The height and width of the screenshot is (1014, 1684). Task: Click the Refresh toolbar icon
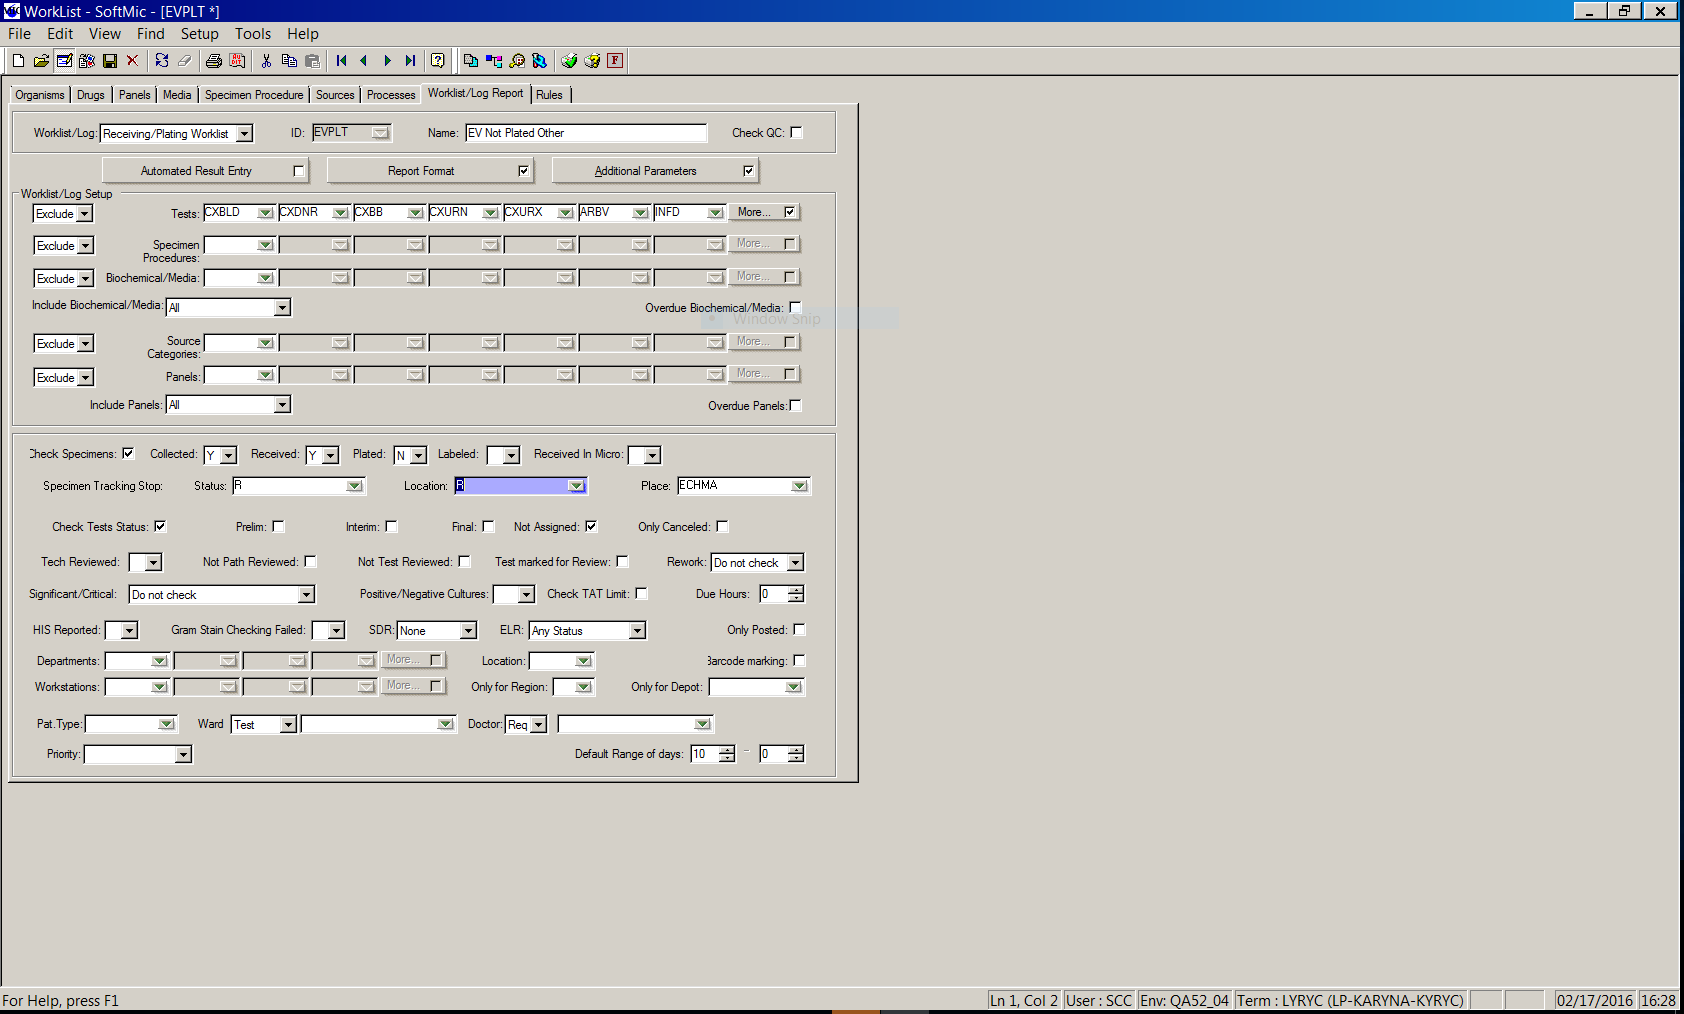161,61
